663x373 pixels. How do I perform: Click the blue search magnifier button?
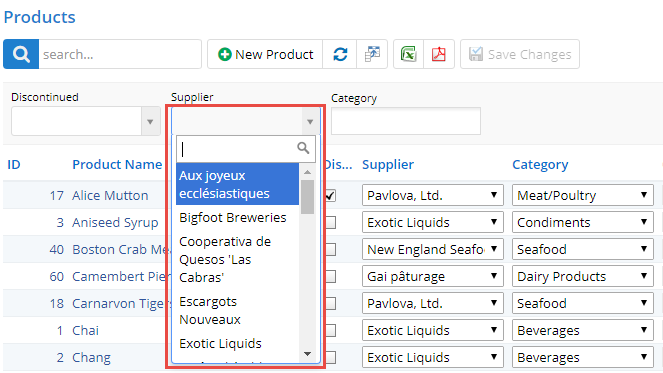click(21, 54)
